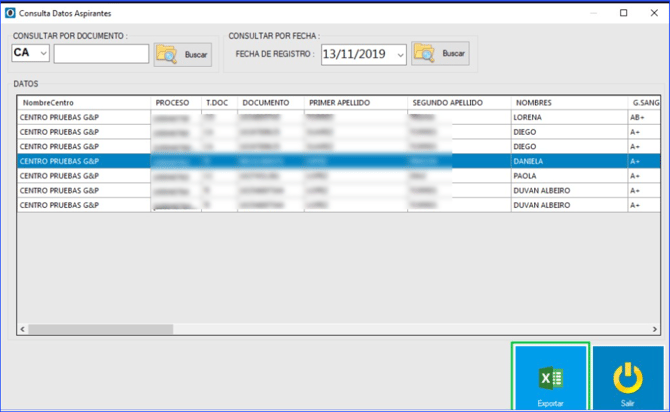Click the scroll right arrow of horizontal scrollbar
The width and height of the screenshot is (670, 412).
(655, 329)
